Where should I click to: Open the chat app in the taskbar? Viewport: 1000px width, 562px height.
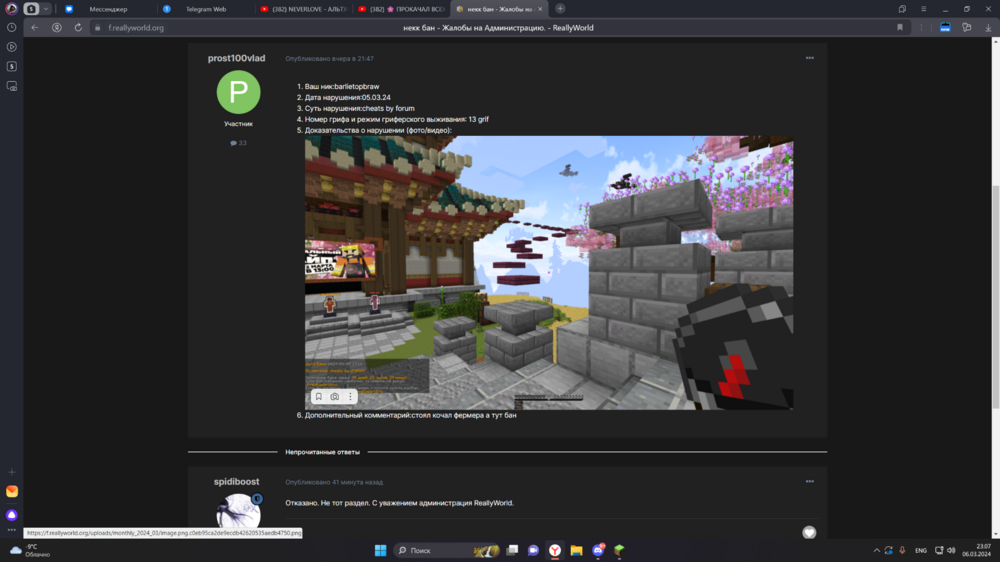533,550
